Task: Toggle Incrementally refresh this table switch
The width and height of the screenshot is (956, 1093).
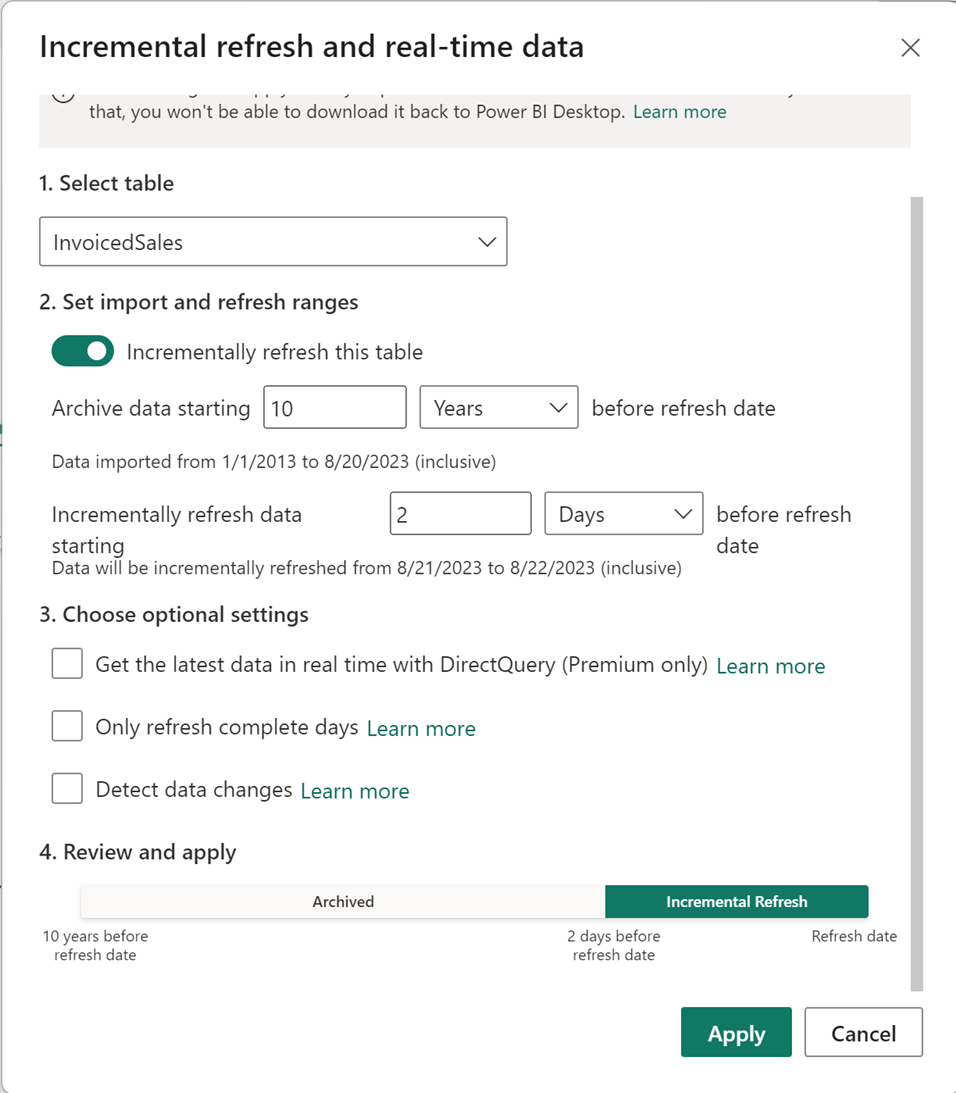Action: point(82,351)
